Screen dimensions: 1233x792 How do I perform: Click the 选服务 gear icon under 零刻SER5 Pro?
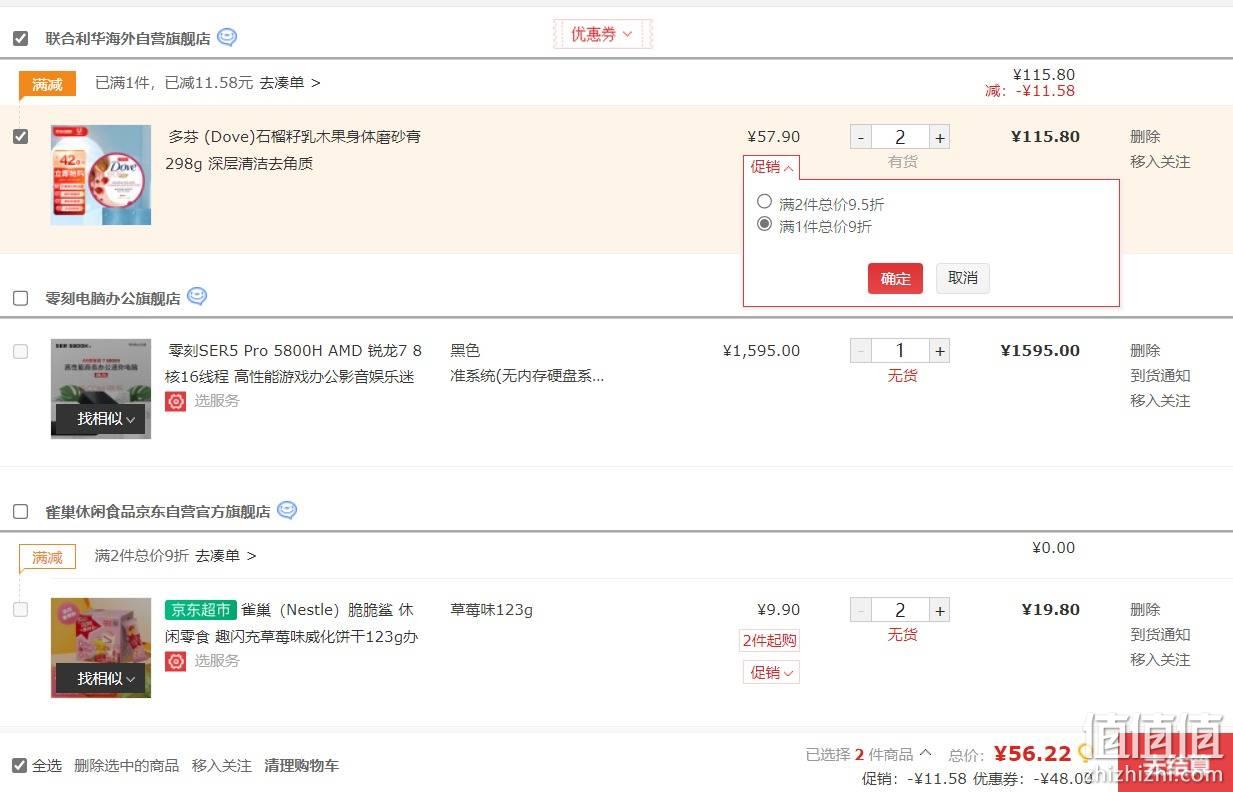(176, 401)
